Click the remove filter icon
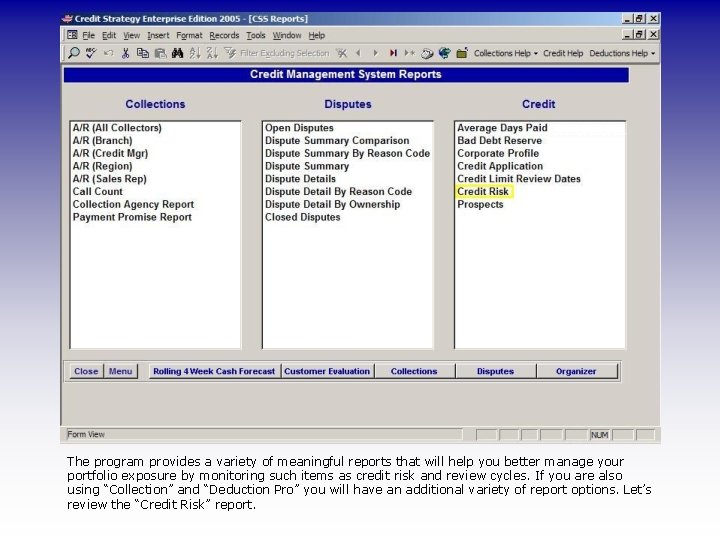This screenshot has width=720, height=540. [x=341, y=53]
